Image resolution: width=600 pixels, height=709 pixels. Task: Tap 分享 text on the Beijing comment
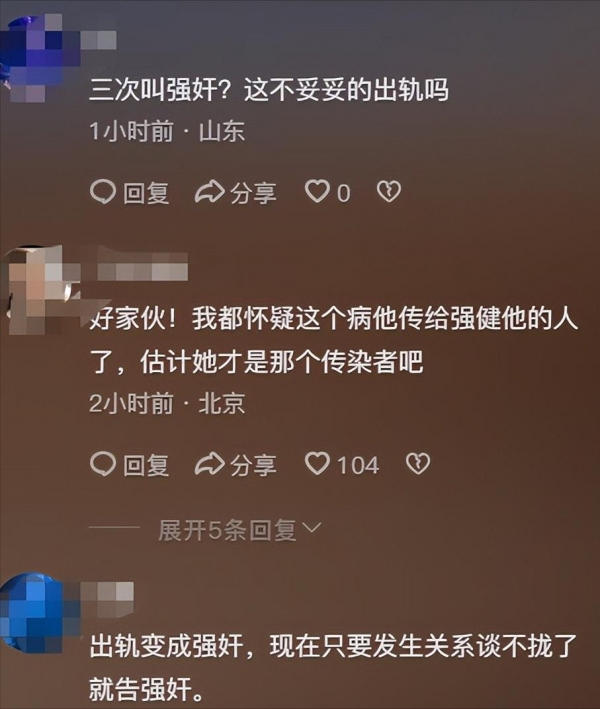click(253, 465)
